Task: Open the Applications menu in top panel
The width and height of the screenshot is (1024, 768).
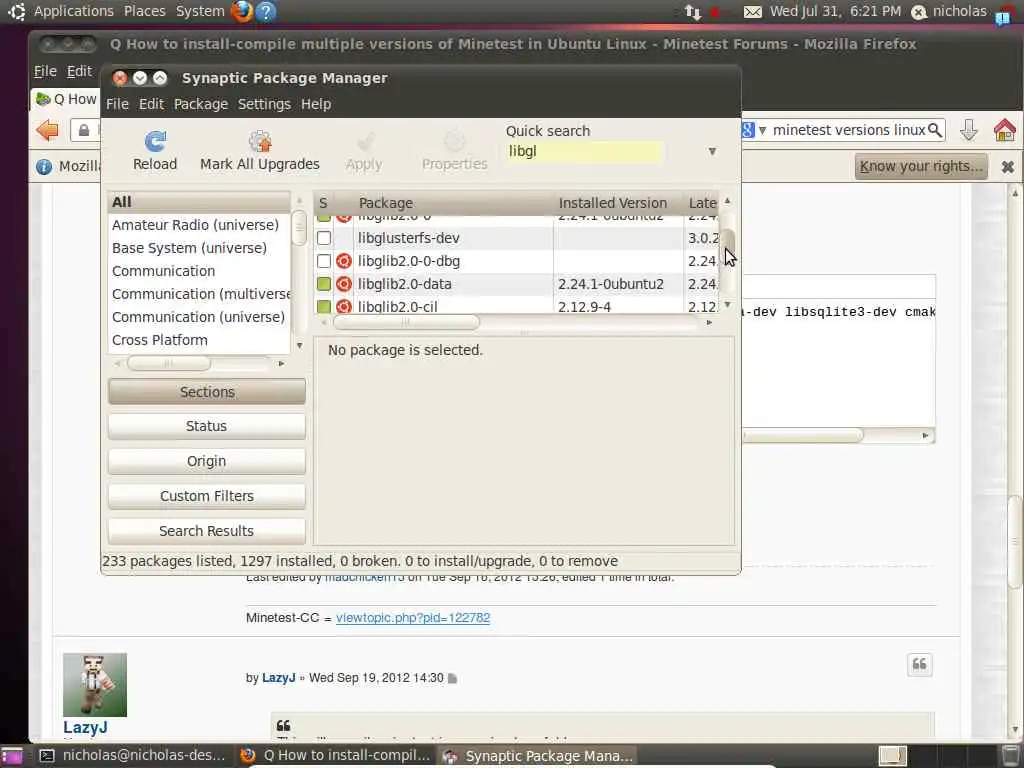Action: [74, 11]
